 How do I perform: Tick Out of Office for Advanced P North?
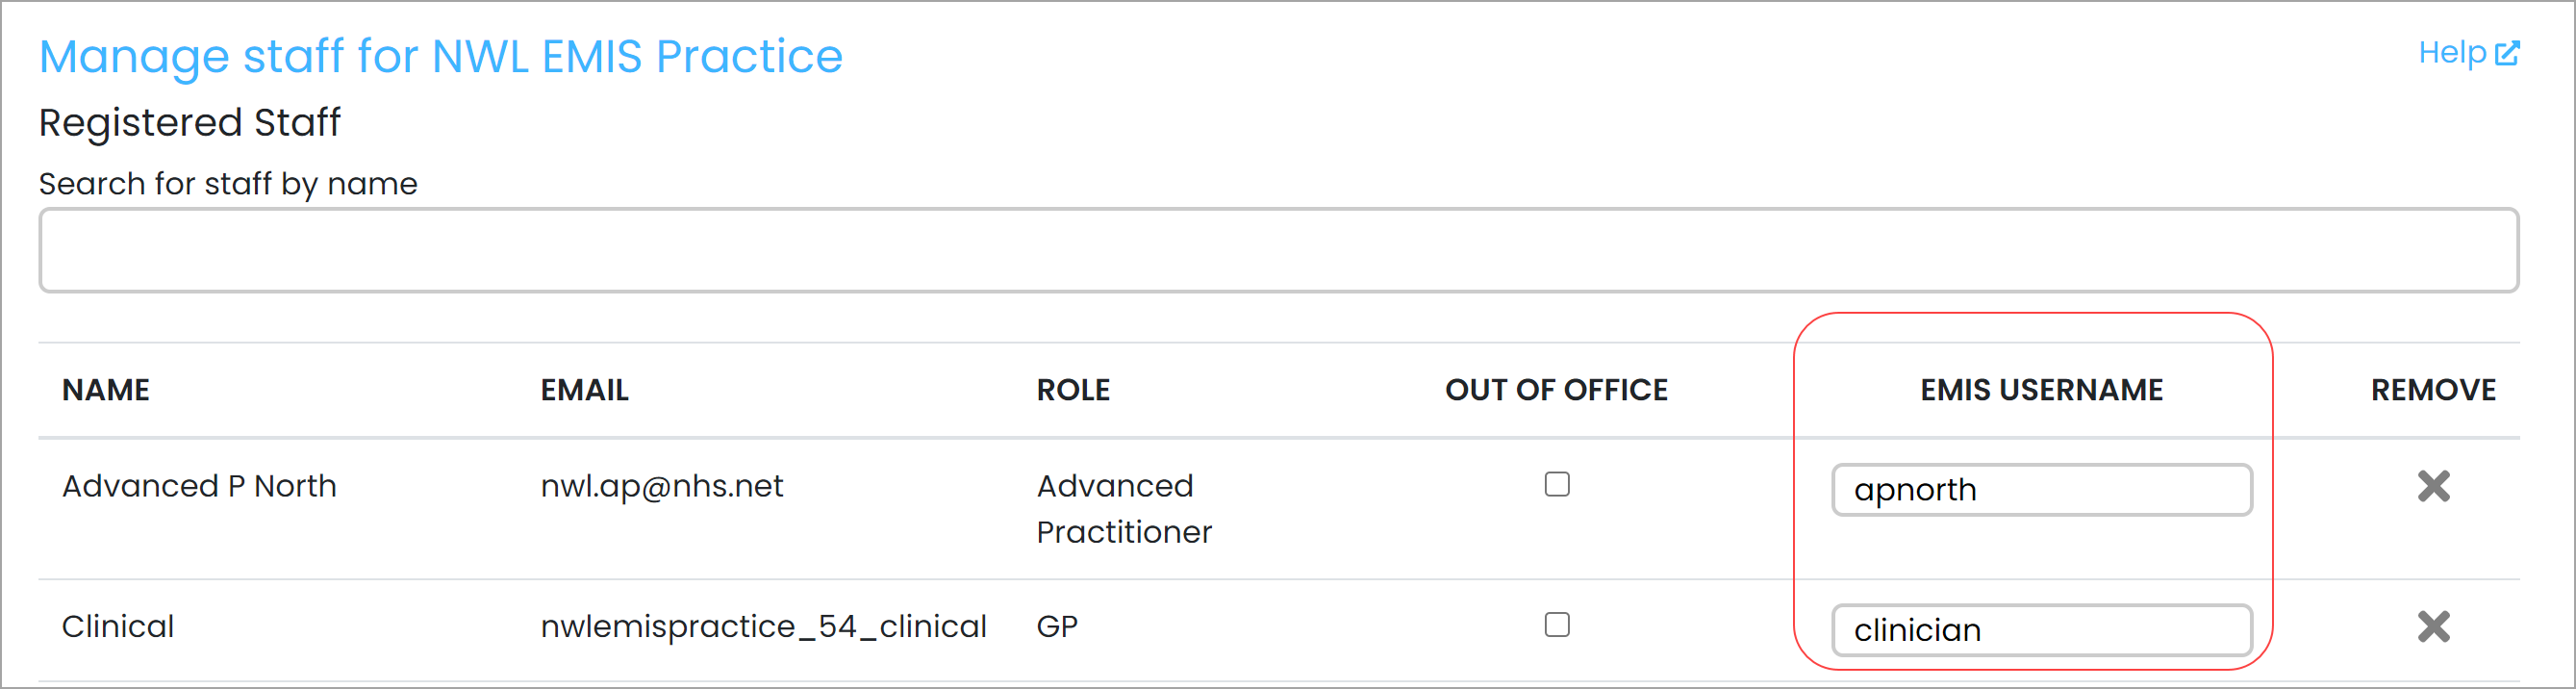(x=1556, y=485)
